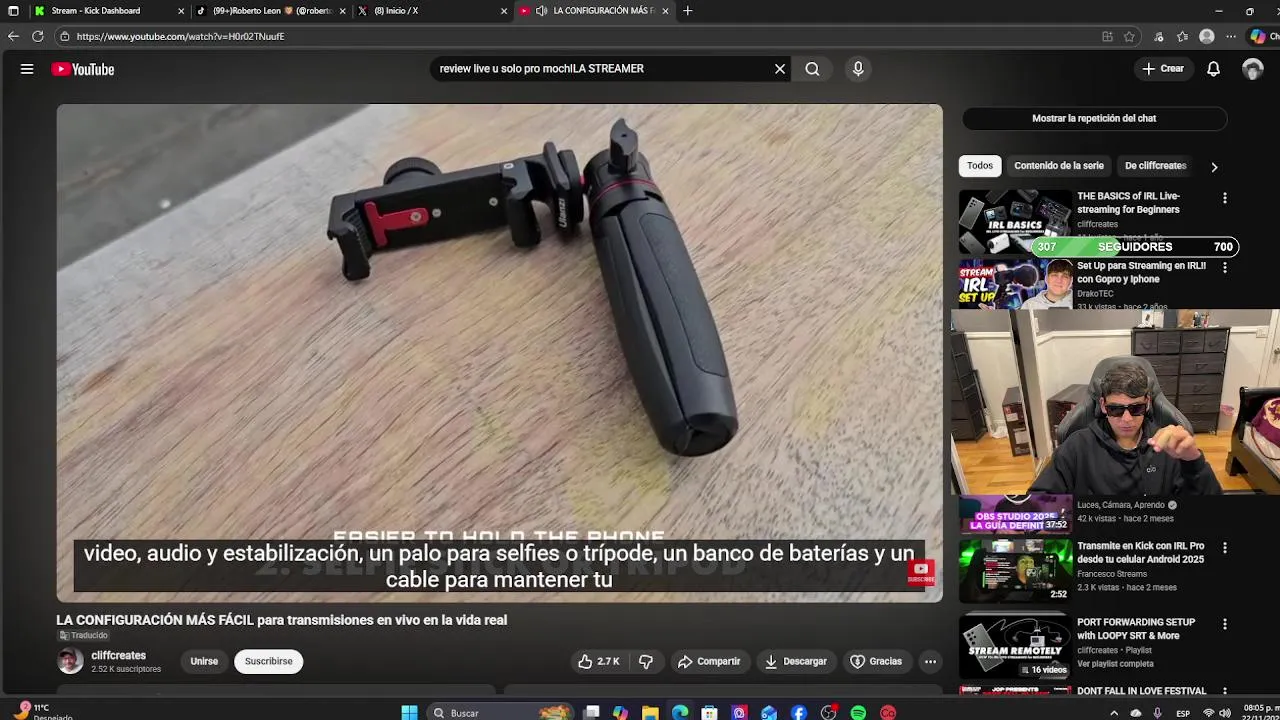1280x720 pixels.
Task: Switch to the Inicio / X tab
Action: (430, 11)
